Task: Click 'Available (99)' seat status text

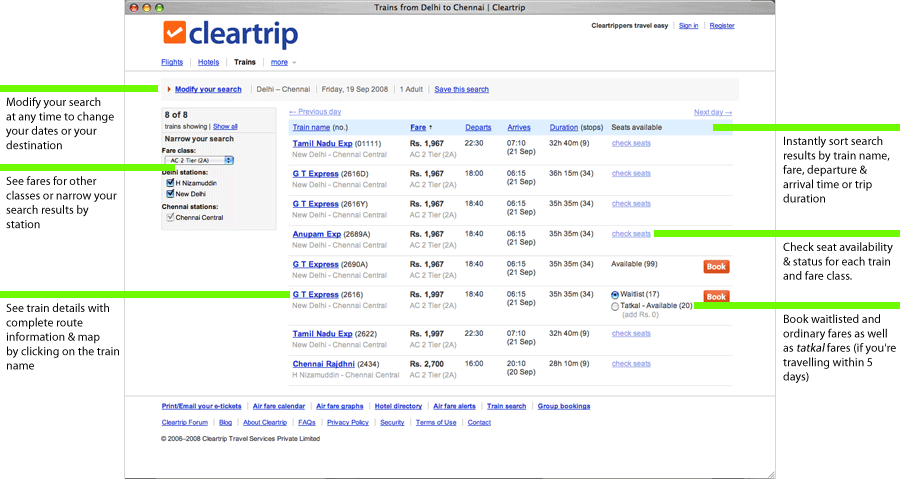Action: (x=634, y=264)
